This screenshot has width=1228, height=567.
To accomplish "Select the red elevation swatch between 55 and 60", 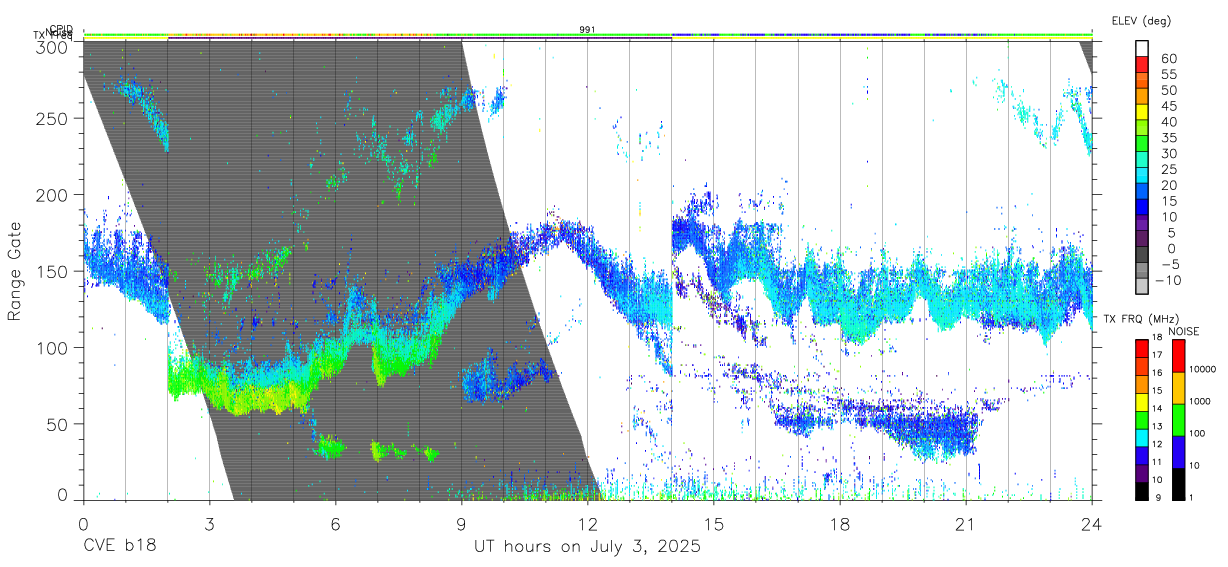I will (x=1143, y=65).
